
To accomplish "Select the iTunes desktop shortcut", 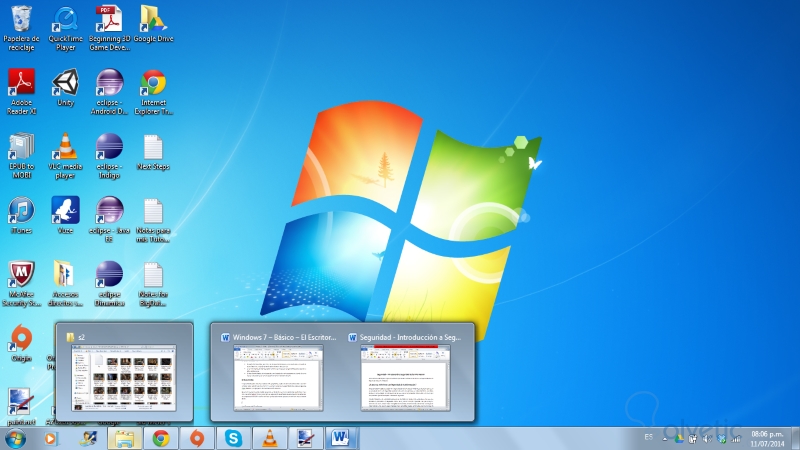I will pyautogui.click(x=21, y=215).
